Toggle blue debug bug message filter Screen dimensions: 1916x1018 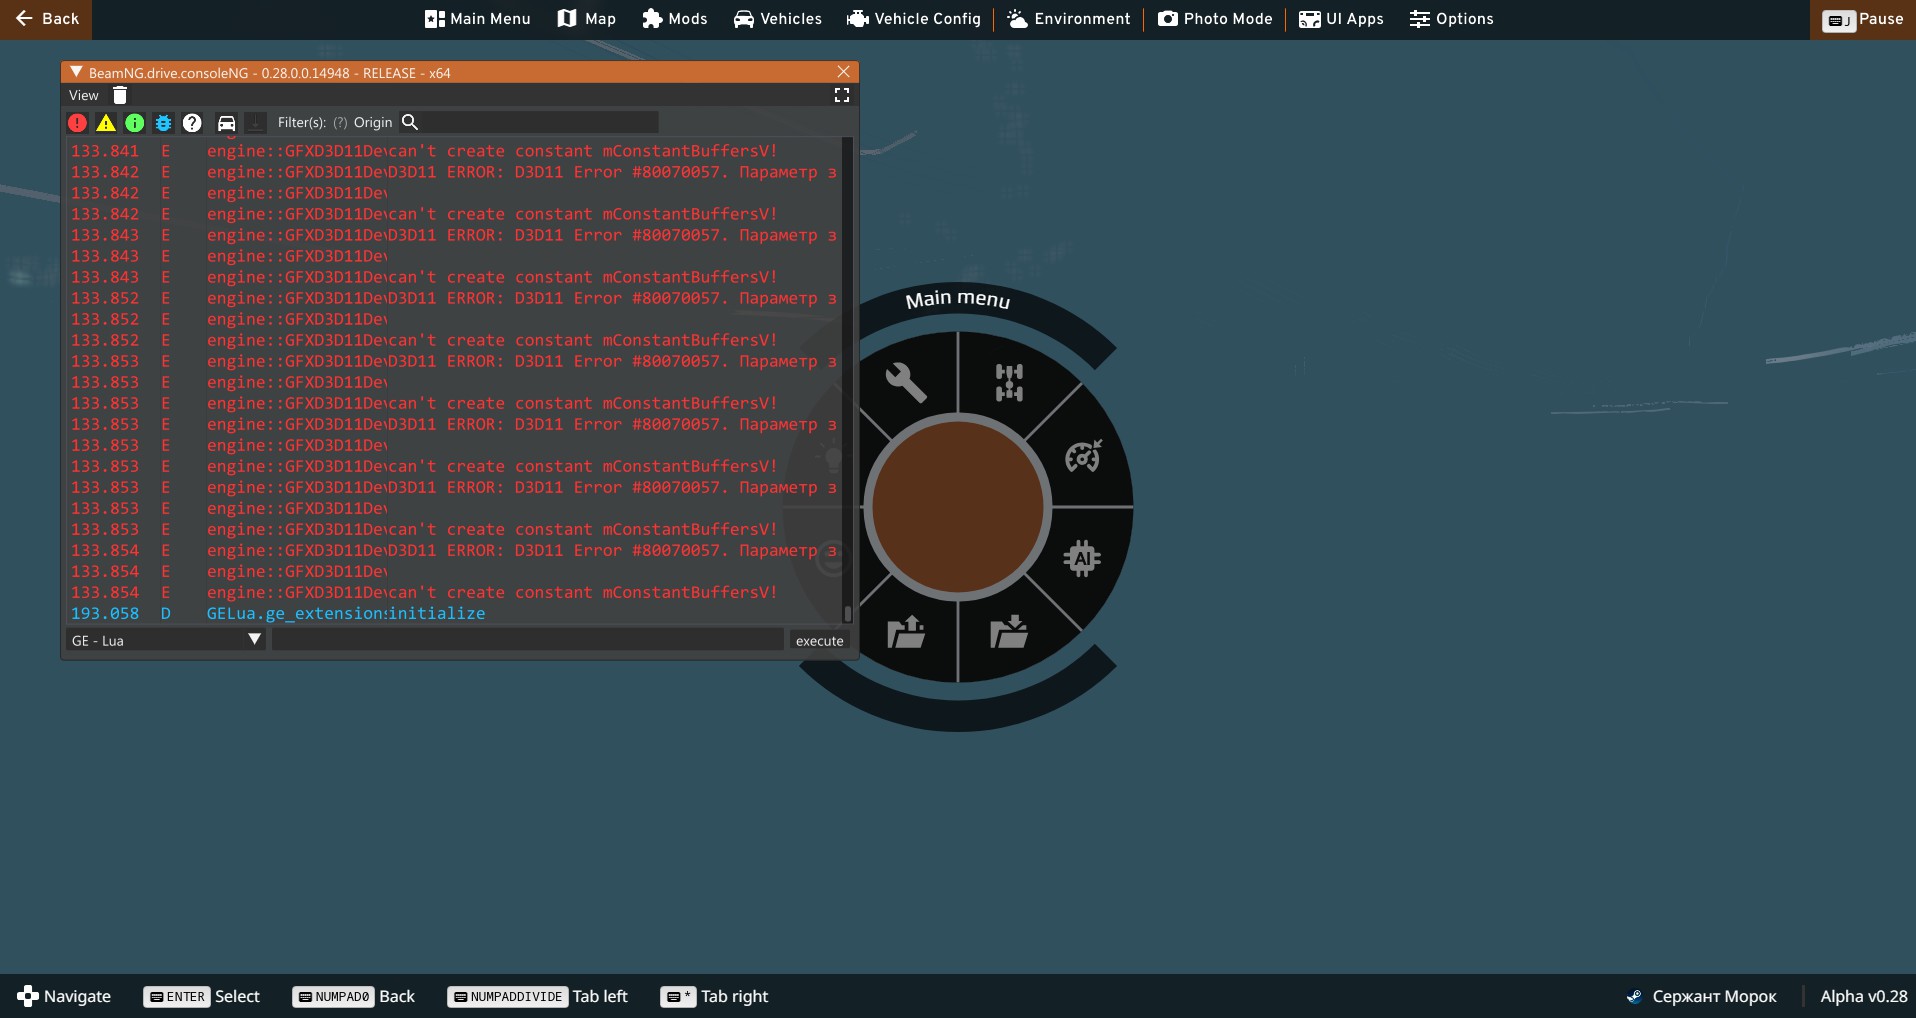[164, 122]
